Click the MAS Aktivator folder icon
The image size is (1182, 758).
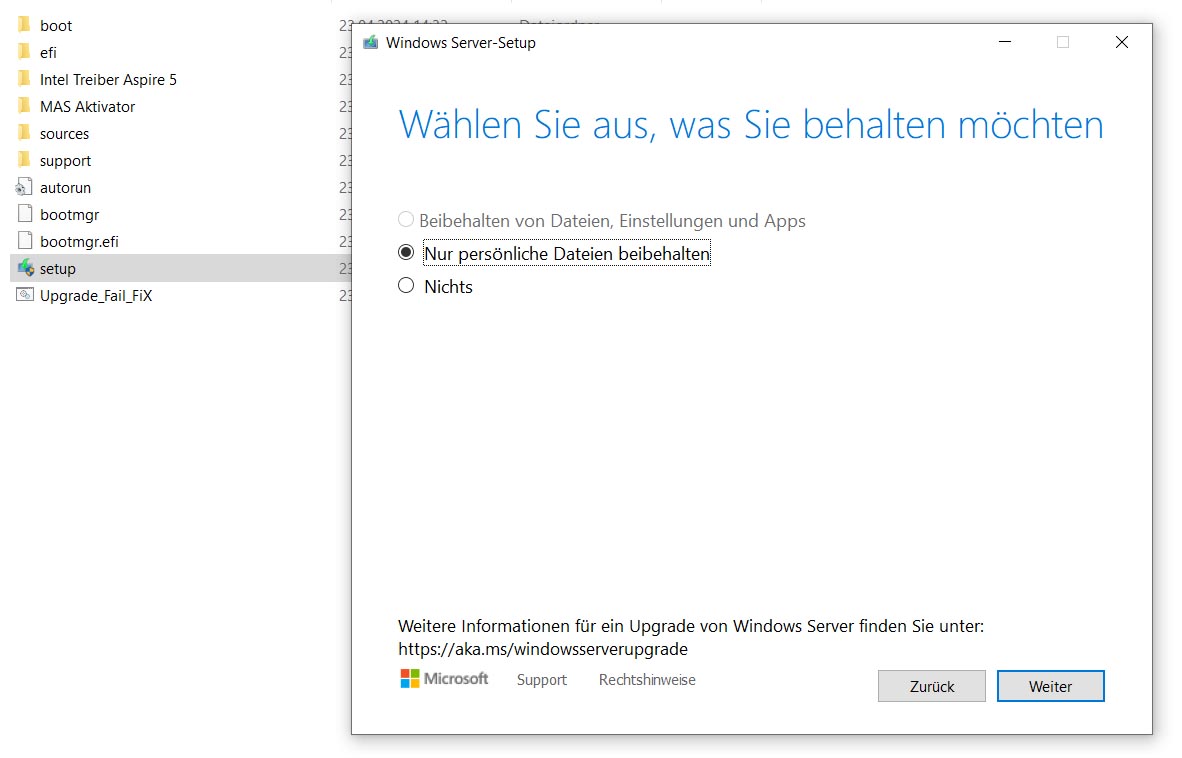coord(24,106)
